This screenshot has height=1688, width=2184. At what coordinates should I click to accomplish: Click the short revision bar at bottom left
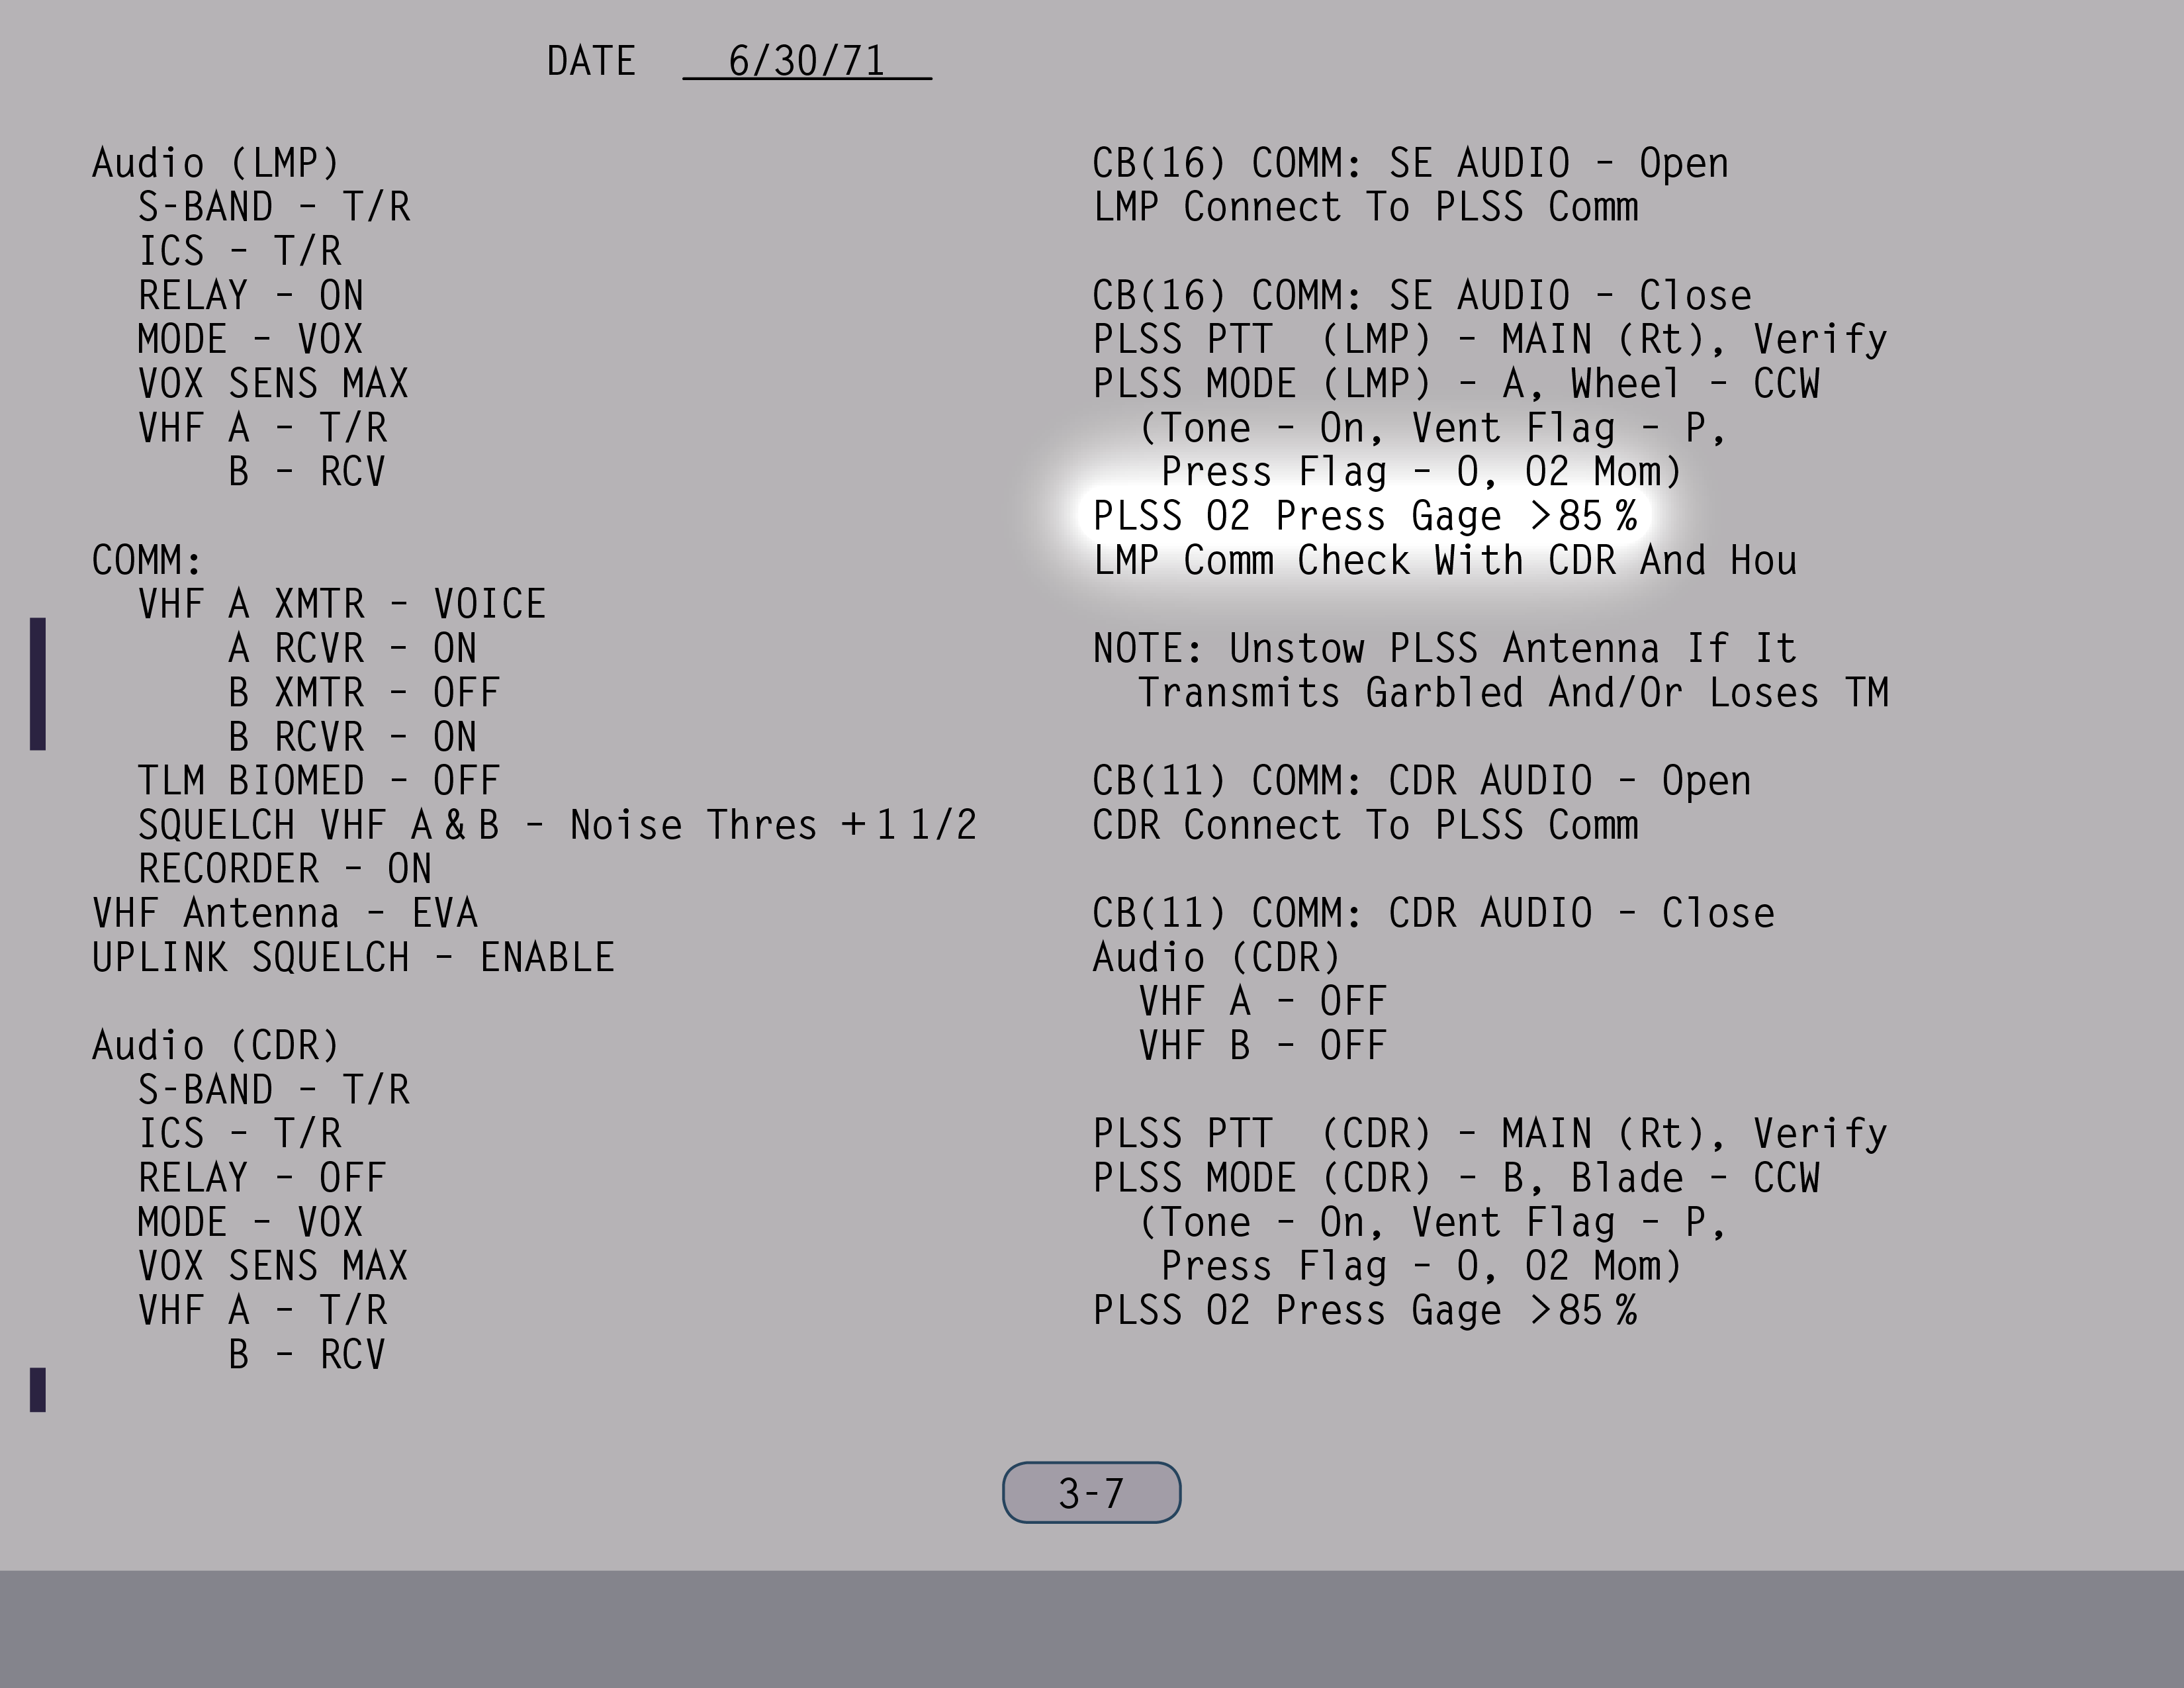click(x=38, y=1389)
